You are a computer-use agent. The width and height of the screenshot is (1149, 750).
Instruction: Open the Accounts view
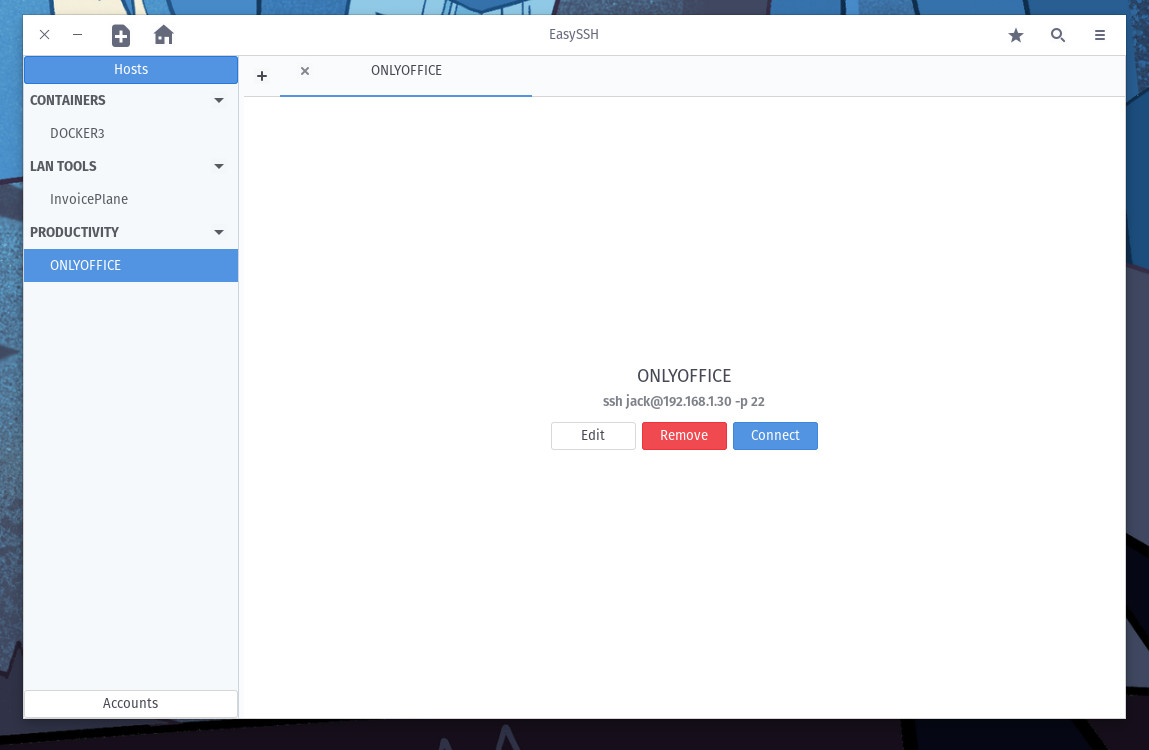click(x=130, y=703)
